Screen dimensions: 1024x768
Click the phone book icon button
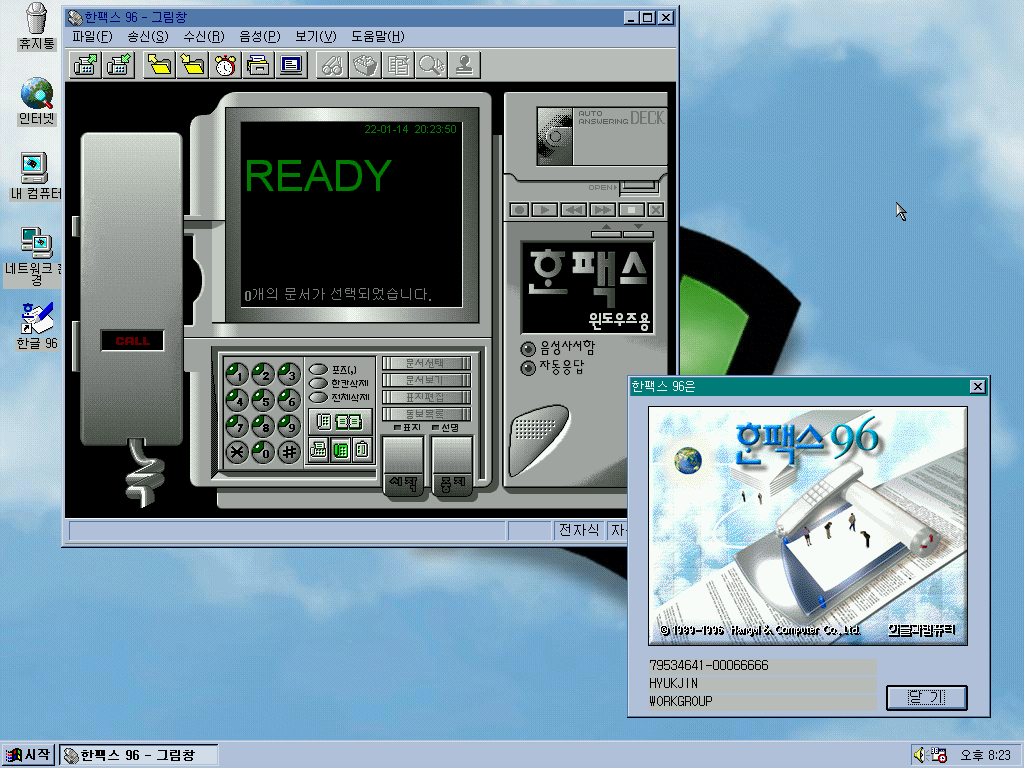click(x=340, y=422)
